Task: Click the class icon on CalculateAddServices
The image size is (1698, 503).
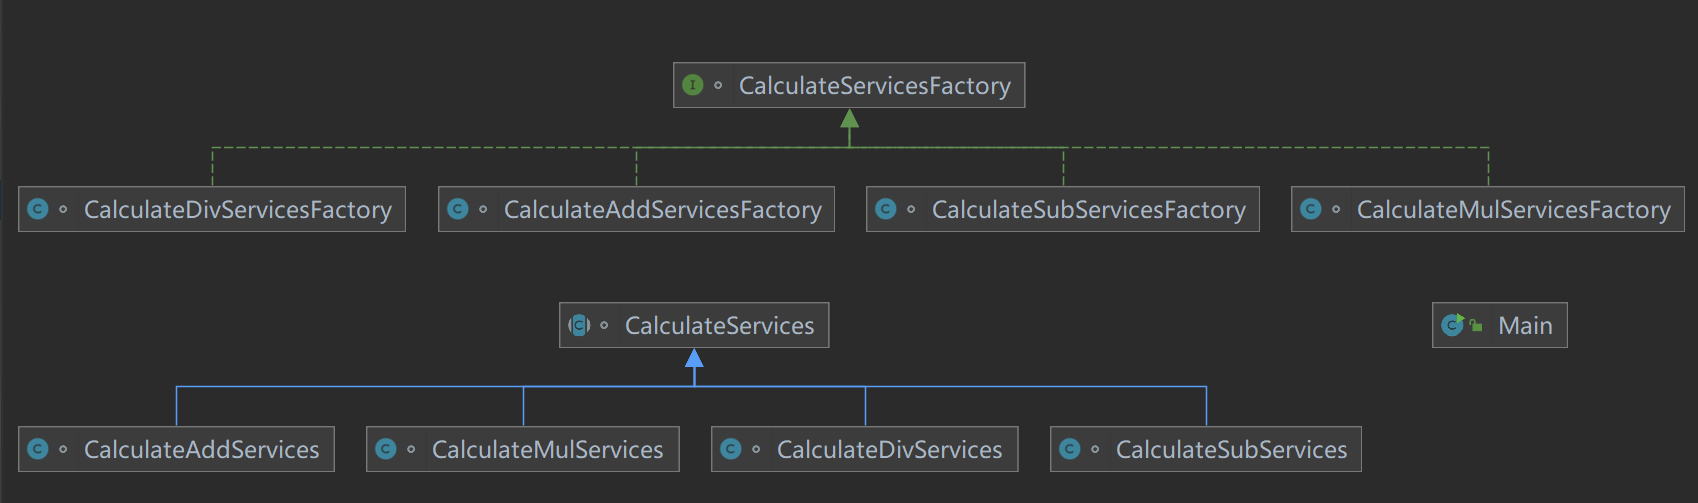Action: (x=38, y=449)
